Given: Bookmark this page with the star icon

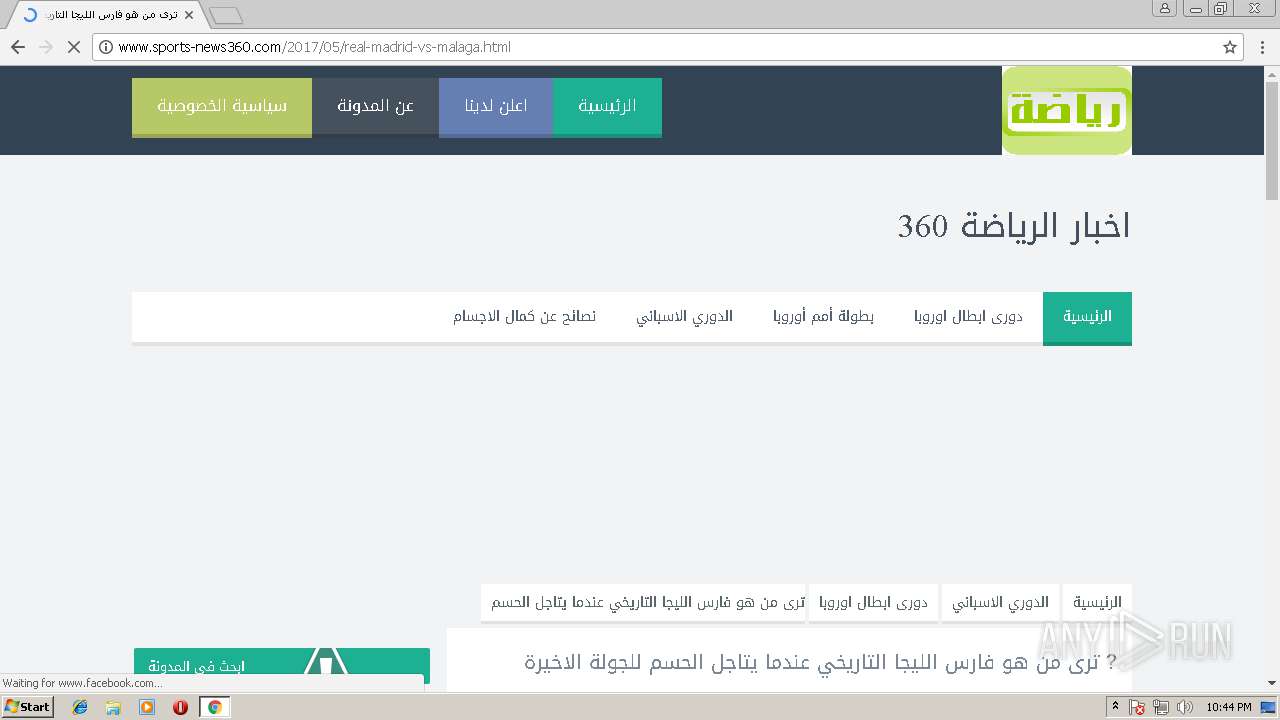Looking at the screenshot, I should pyautogui.click(x=1230, y=47).
